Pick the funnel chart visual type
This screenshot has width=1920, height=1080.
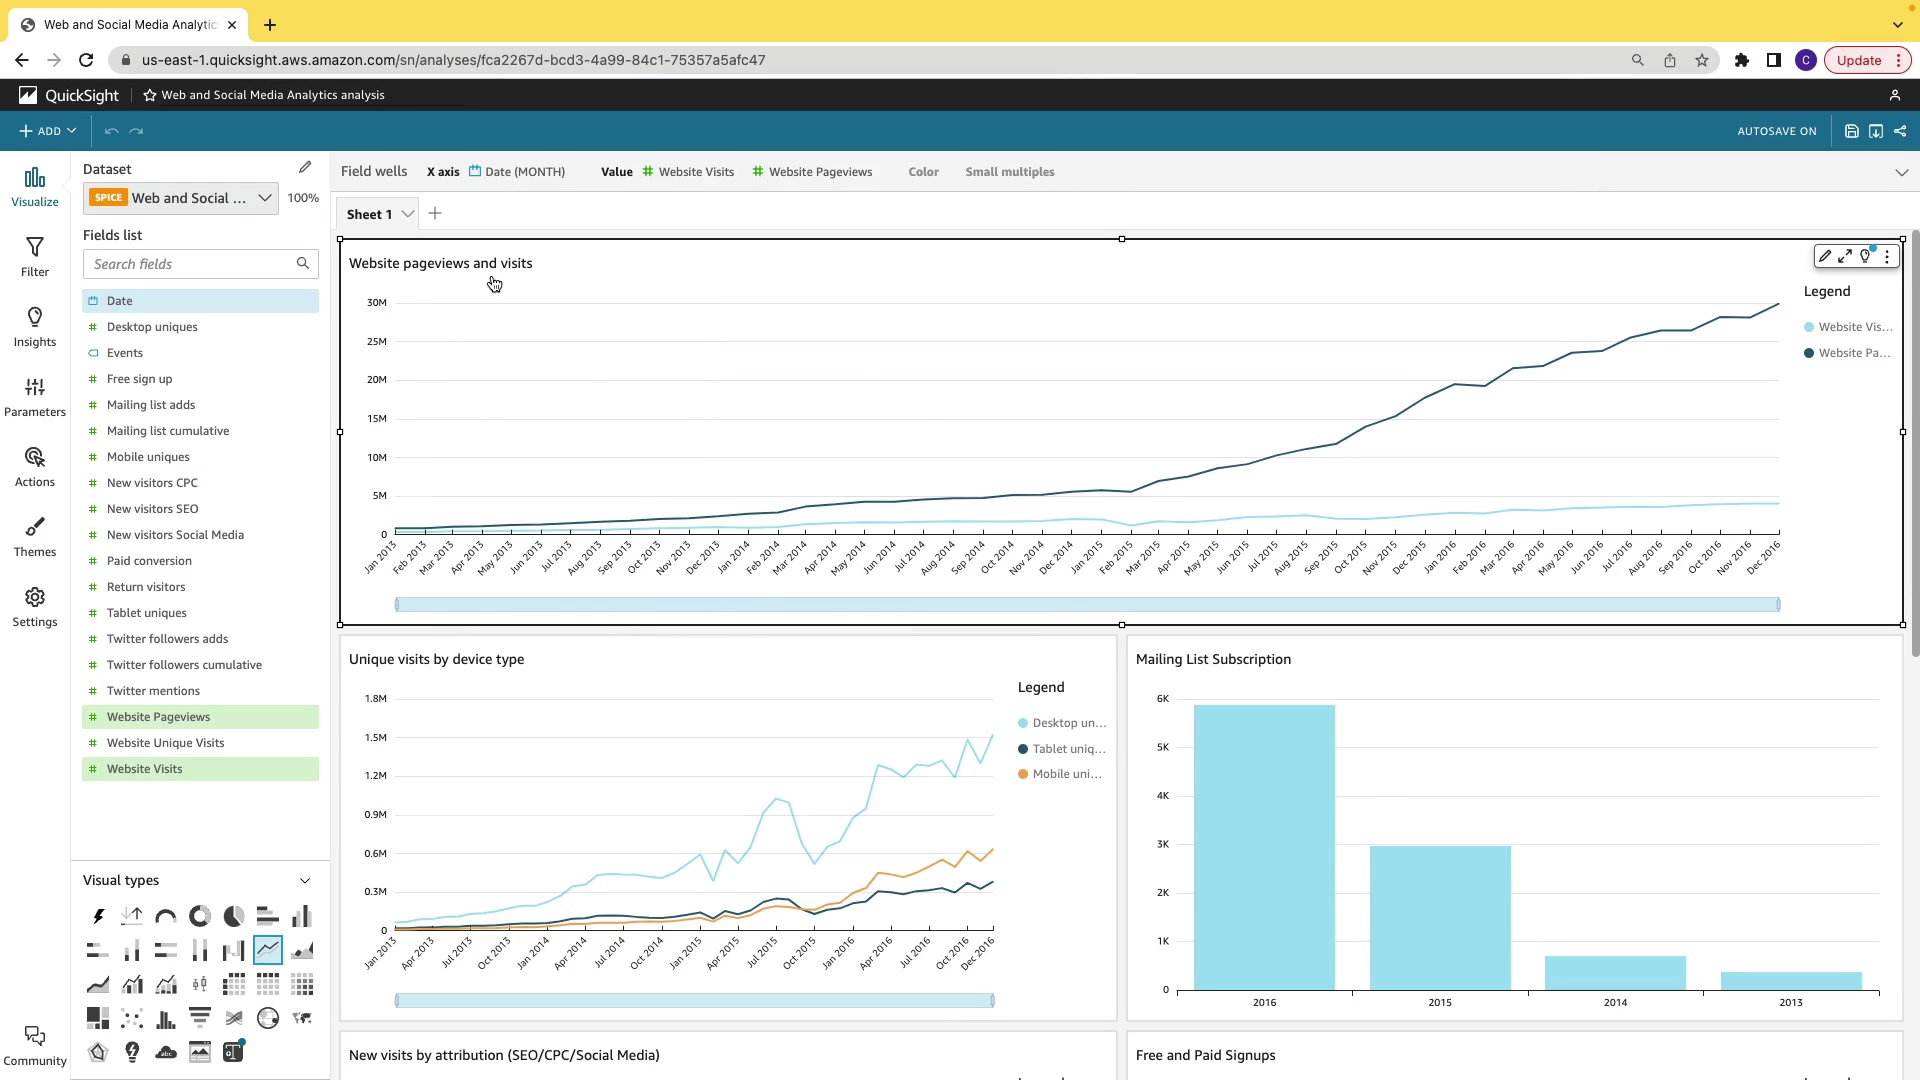tap(200, 1018)
